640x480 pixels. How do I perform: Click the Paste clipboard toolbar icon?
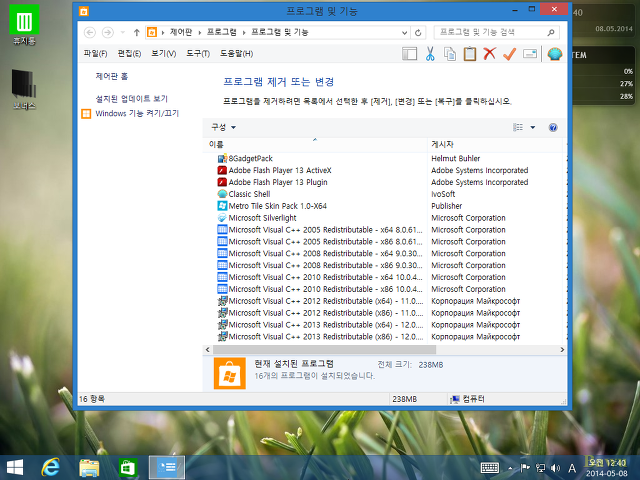coord(470,53)
